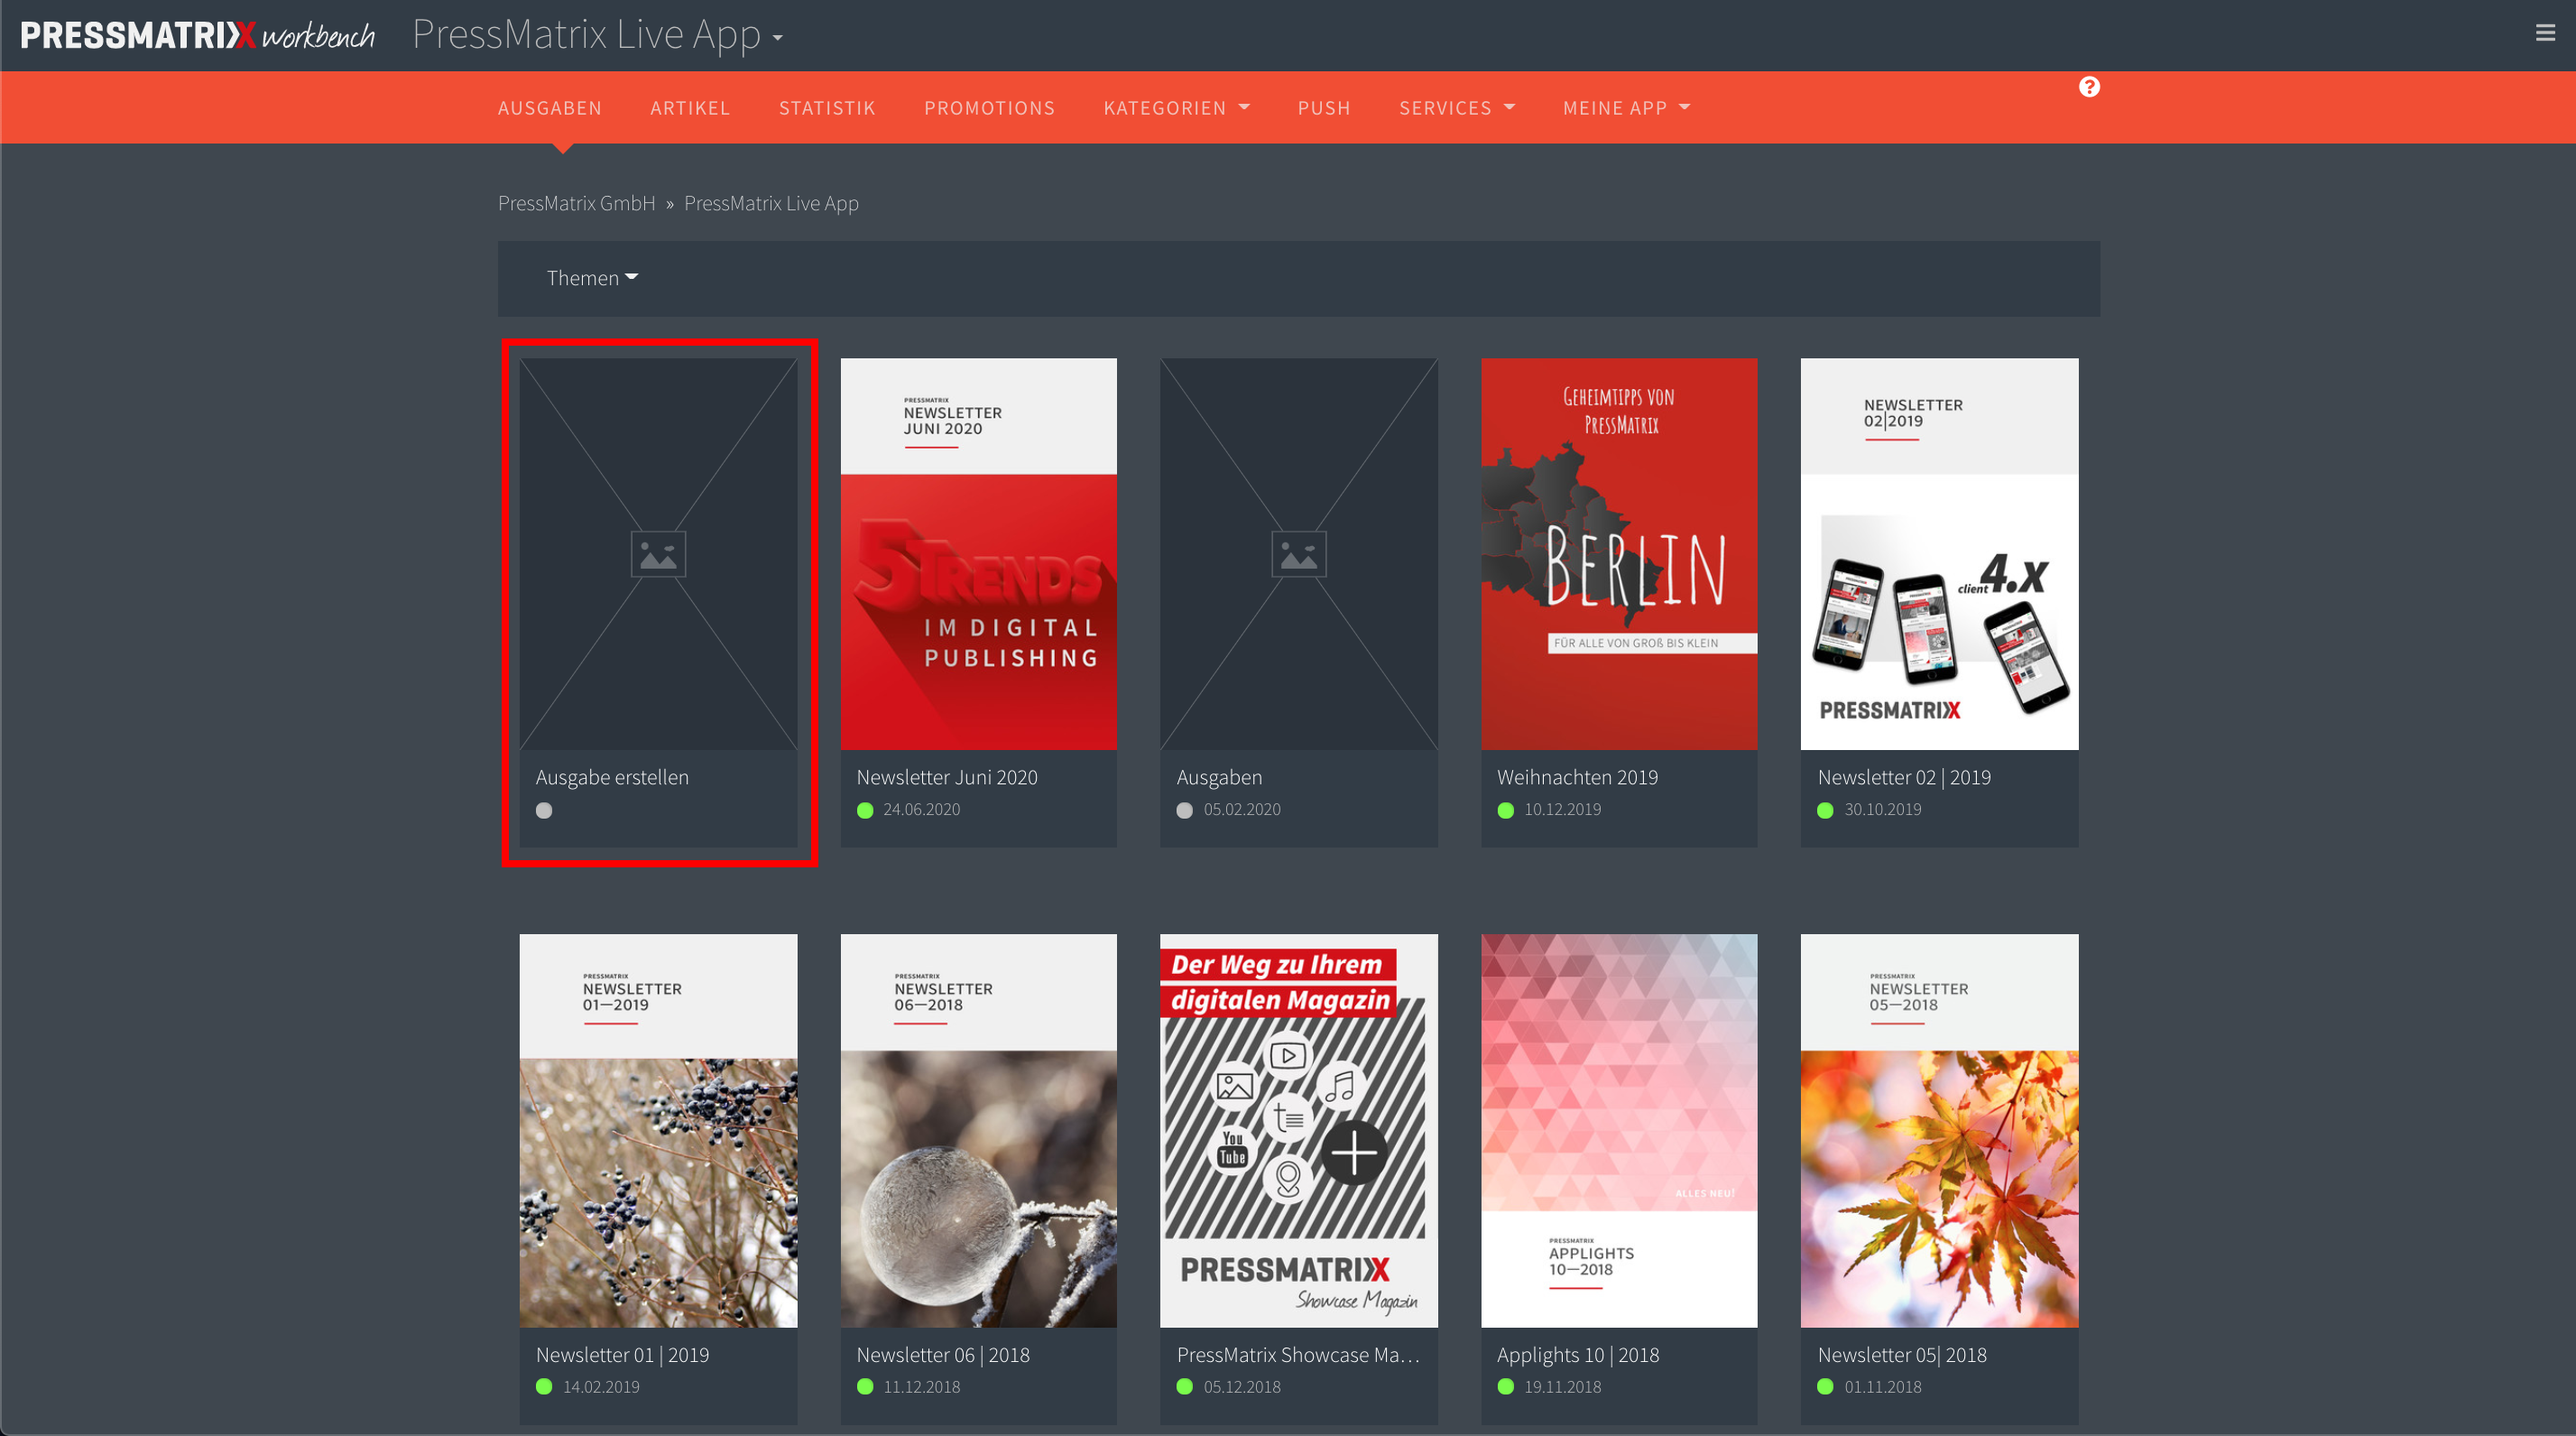Open the Newsletter 05| 2018 title link
Viewport: 2576px width, 1436px height.
pyautogui.click(x=1902, y=1354)
